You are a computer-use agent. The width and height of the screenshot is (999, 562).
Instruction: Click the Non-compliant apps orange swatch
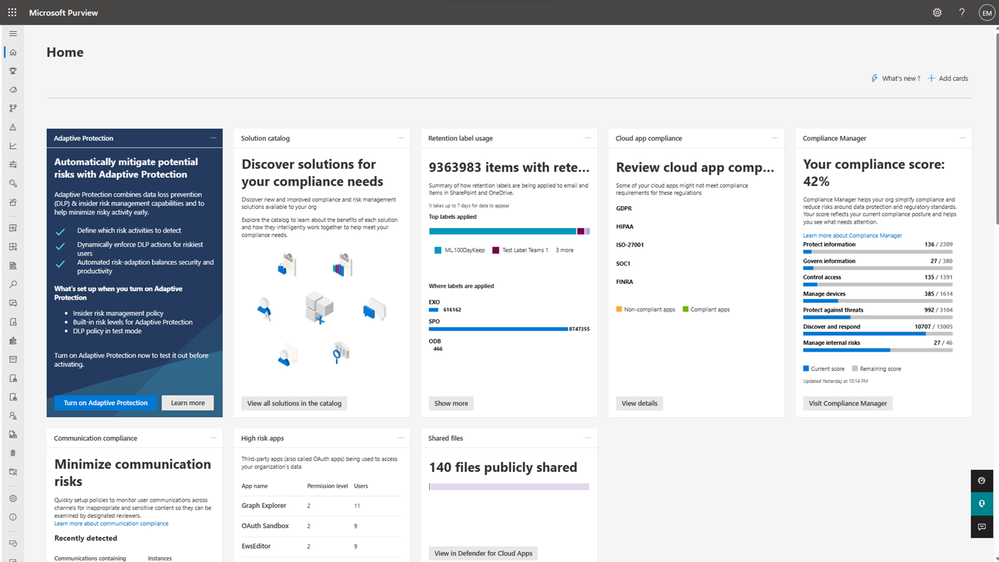(x=619, y=309)
